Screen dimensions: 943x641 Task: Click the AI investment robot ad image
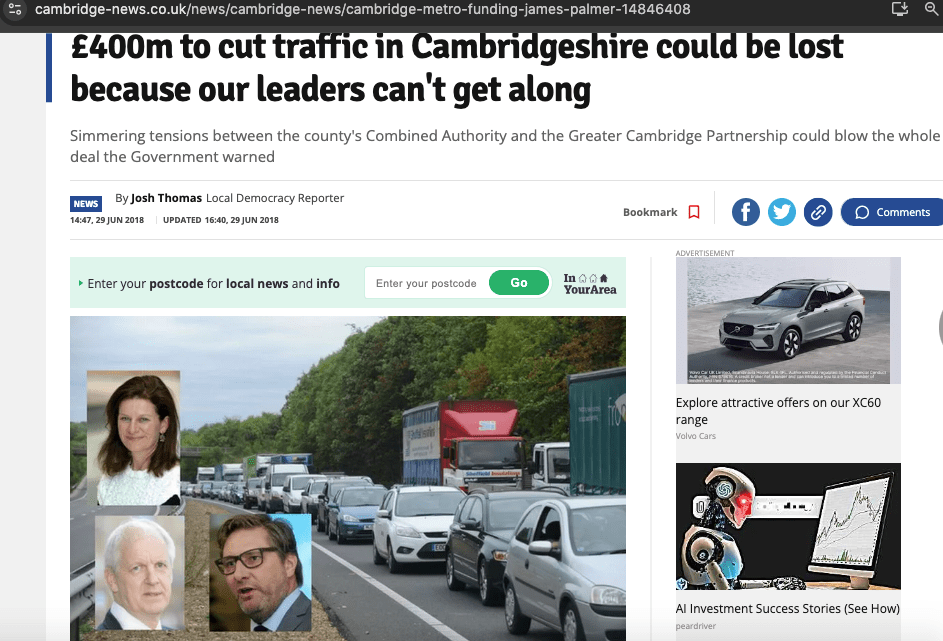pos(788,526)
